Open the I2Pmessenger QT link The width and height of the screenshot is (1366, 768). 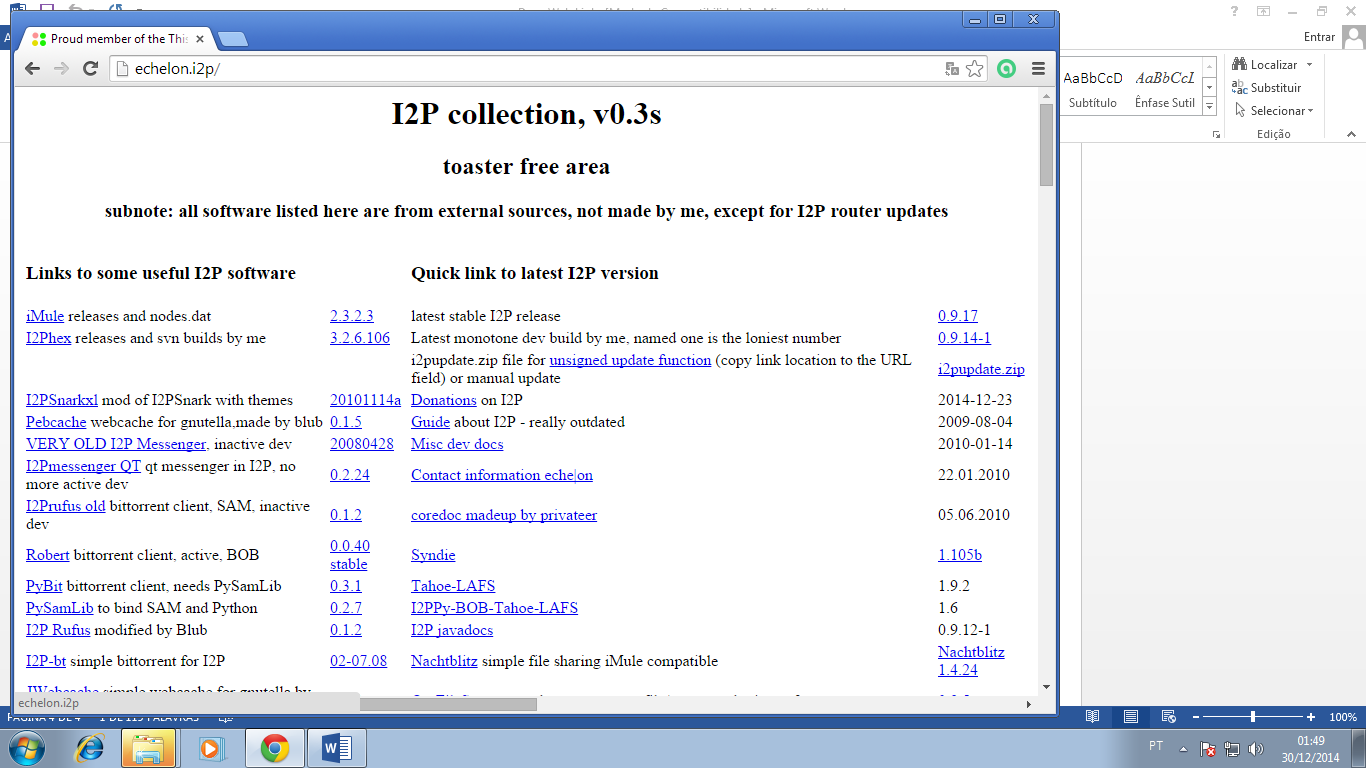click(x=83, y=466)
